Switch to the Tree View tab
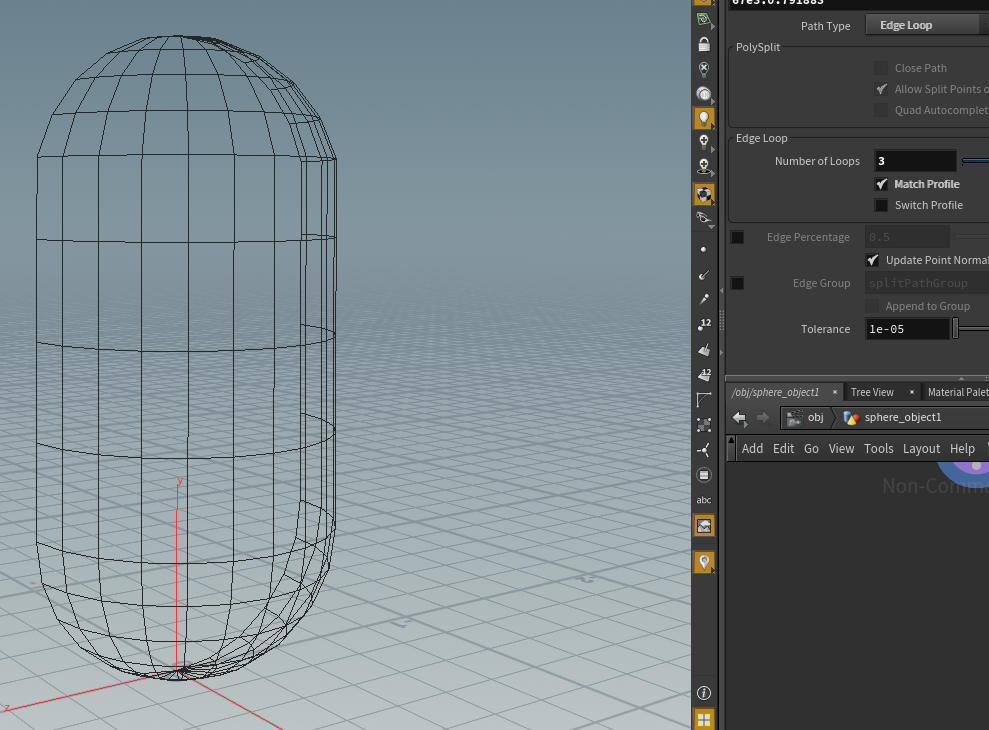The height and width of the screenshot is (730, 989). click(872, 392)
